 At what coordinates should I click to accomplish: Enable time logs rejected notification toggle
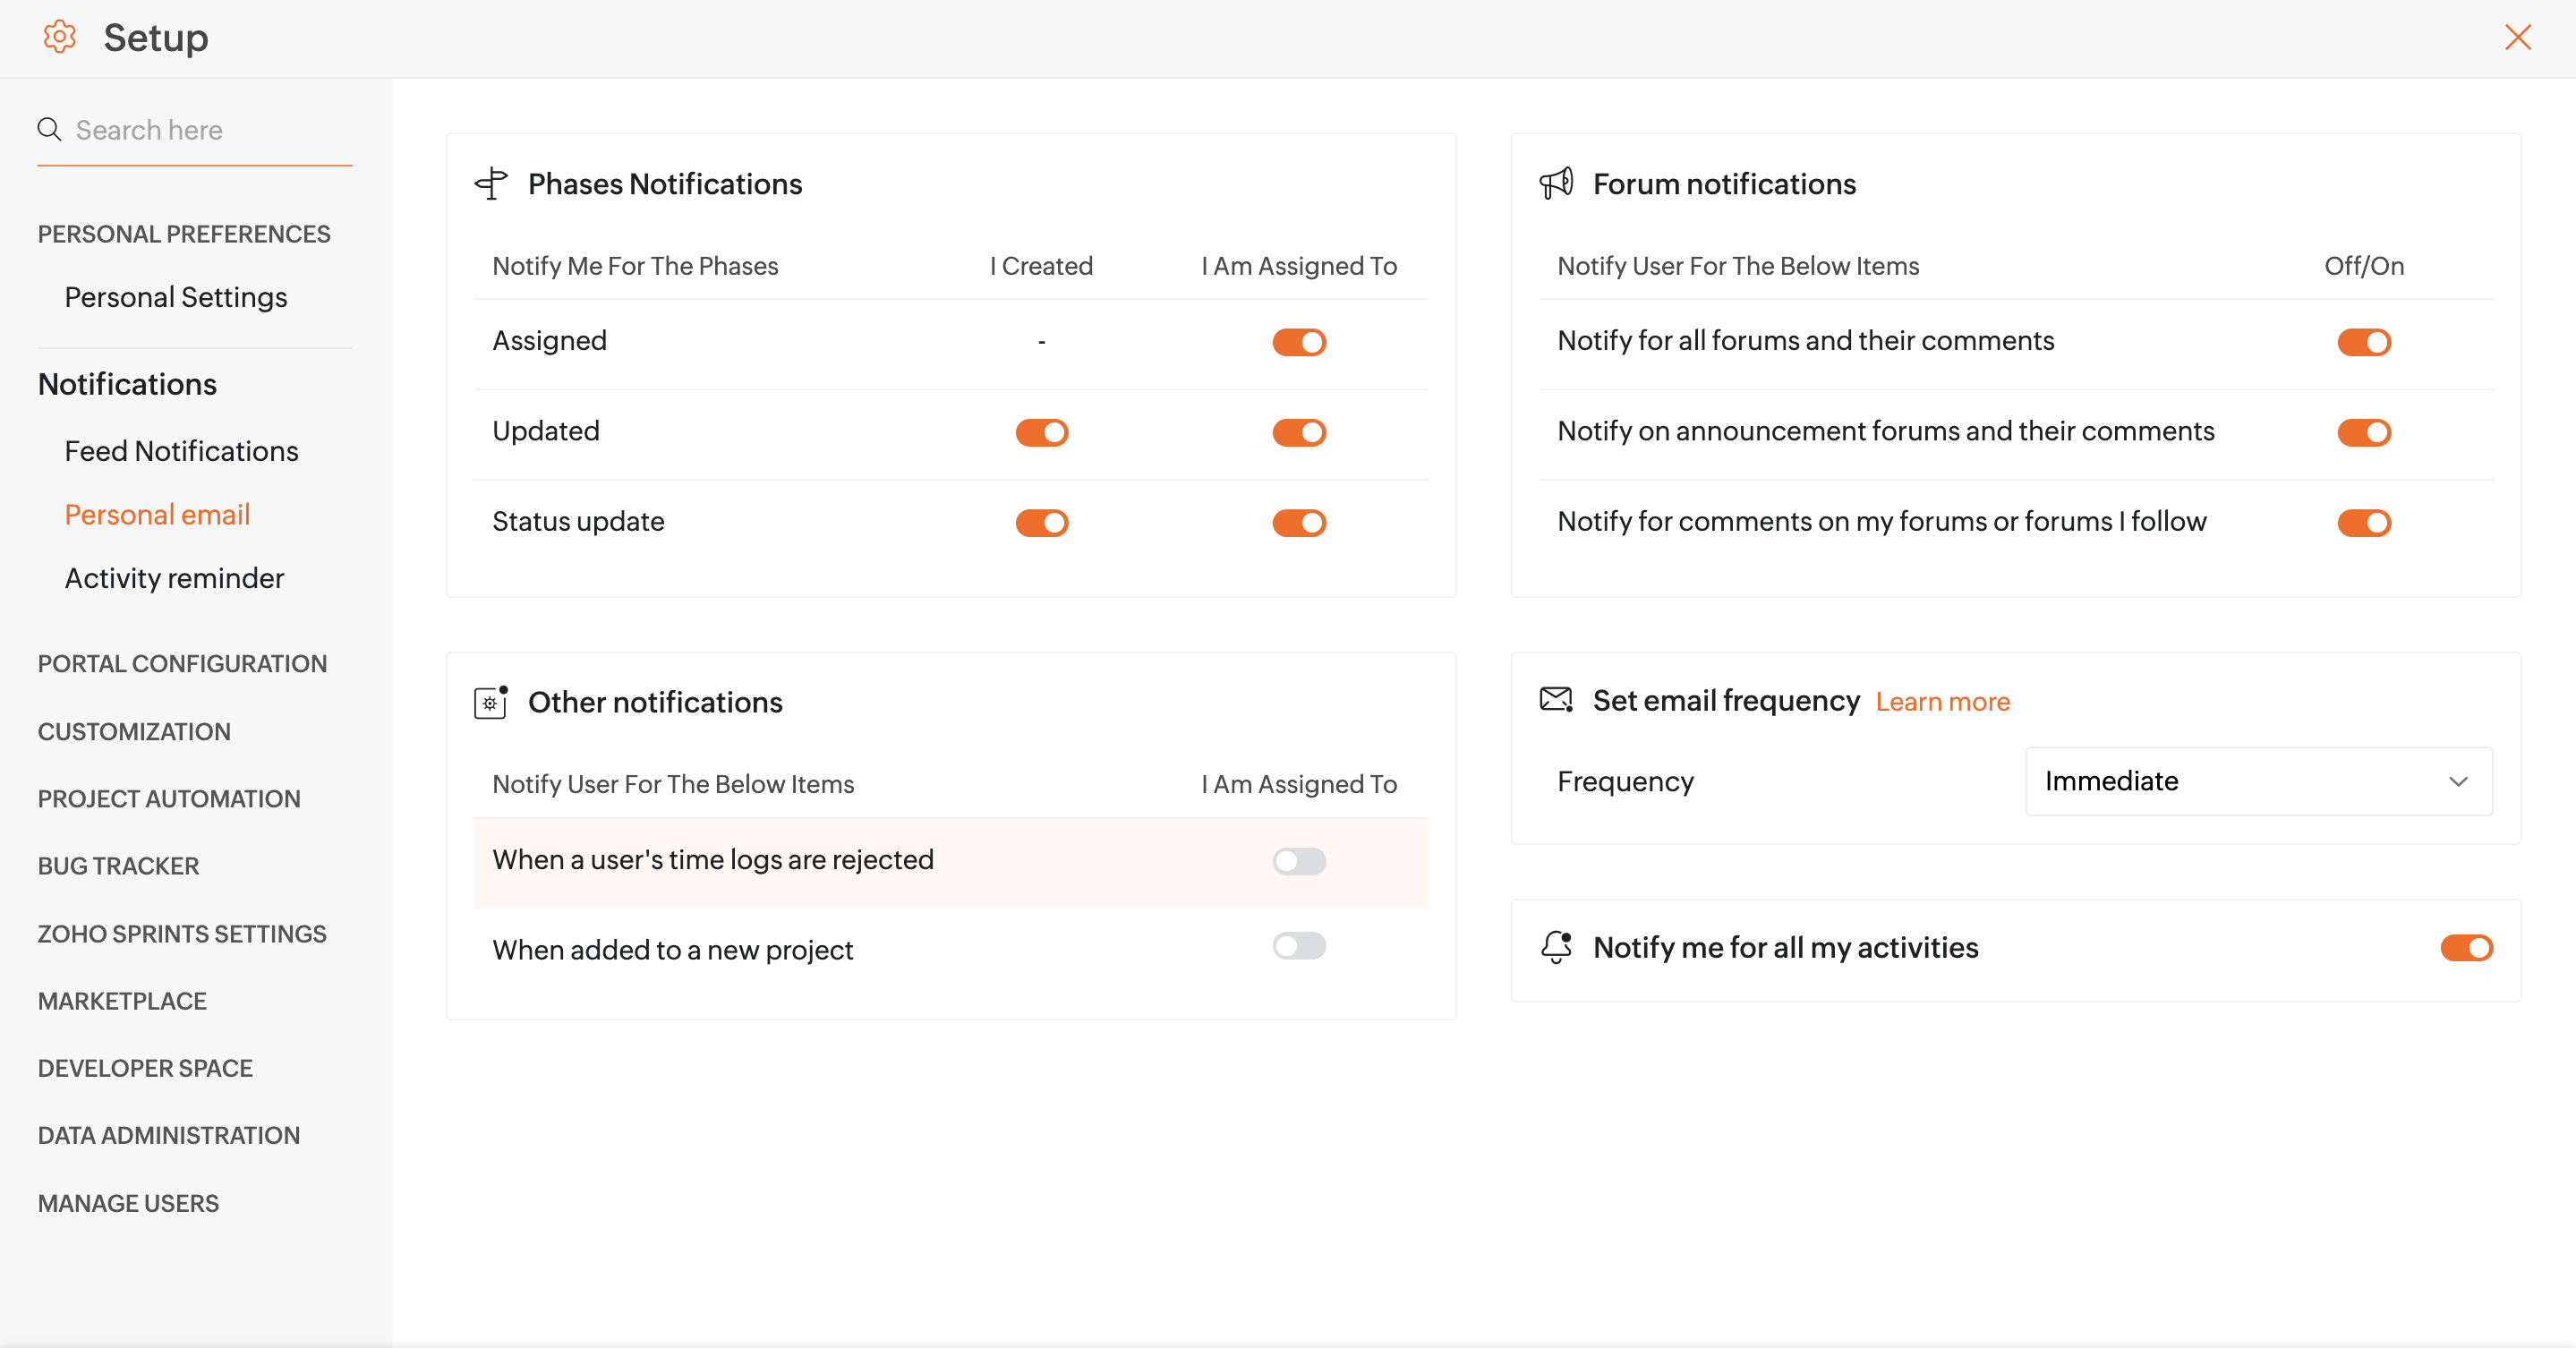coord(1299,861)
